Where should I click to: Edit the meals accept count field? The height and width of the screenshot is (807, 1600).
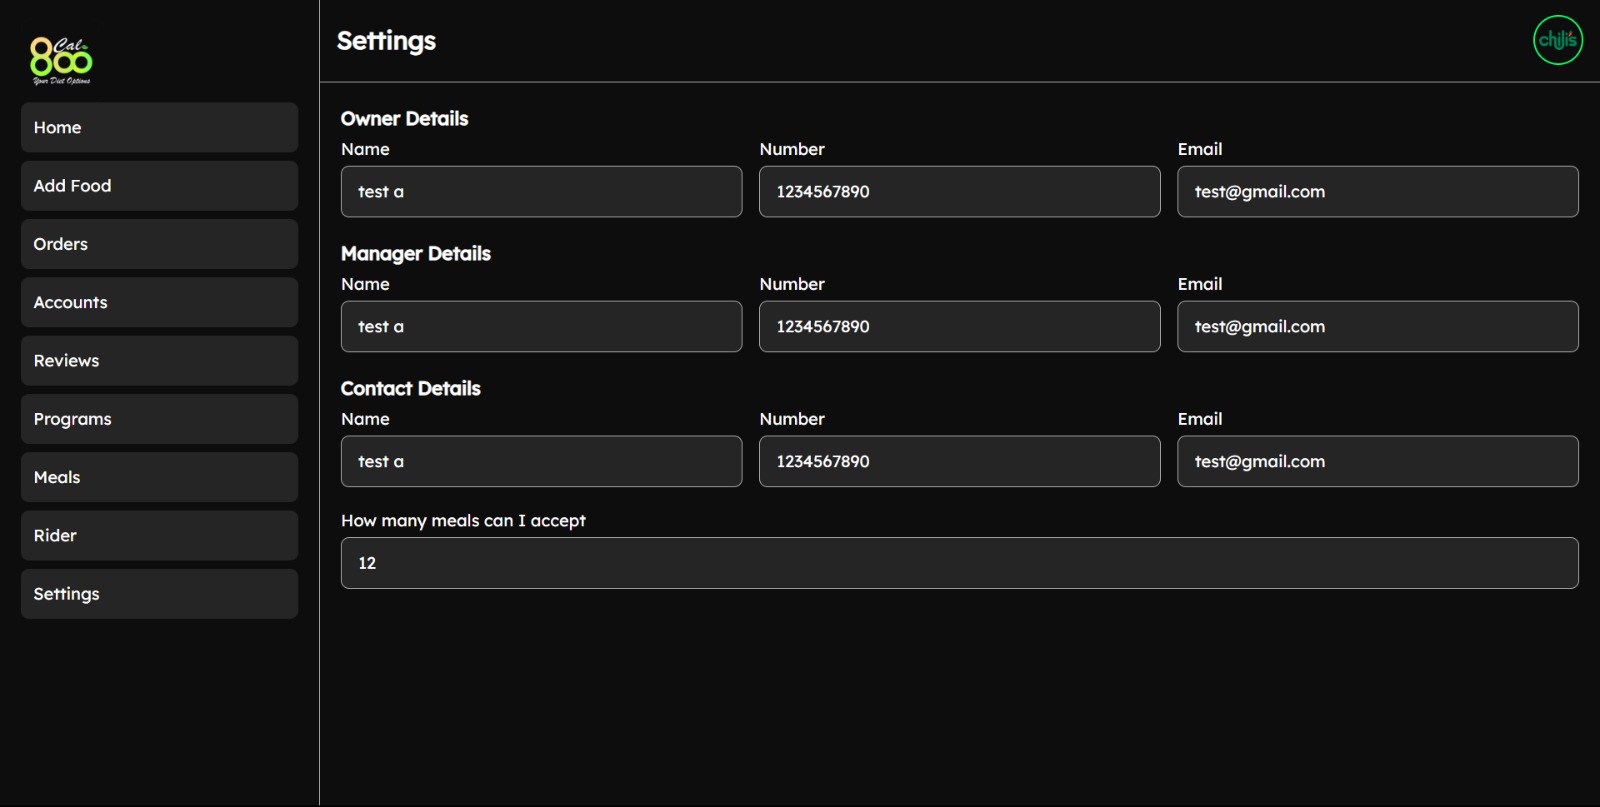click(x=959, y=563)
